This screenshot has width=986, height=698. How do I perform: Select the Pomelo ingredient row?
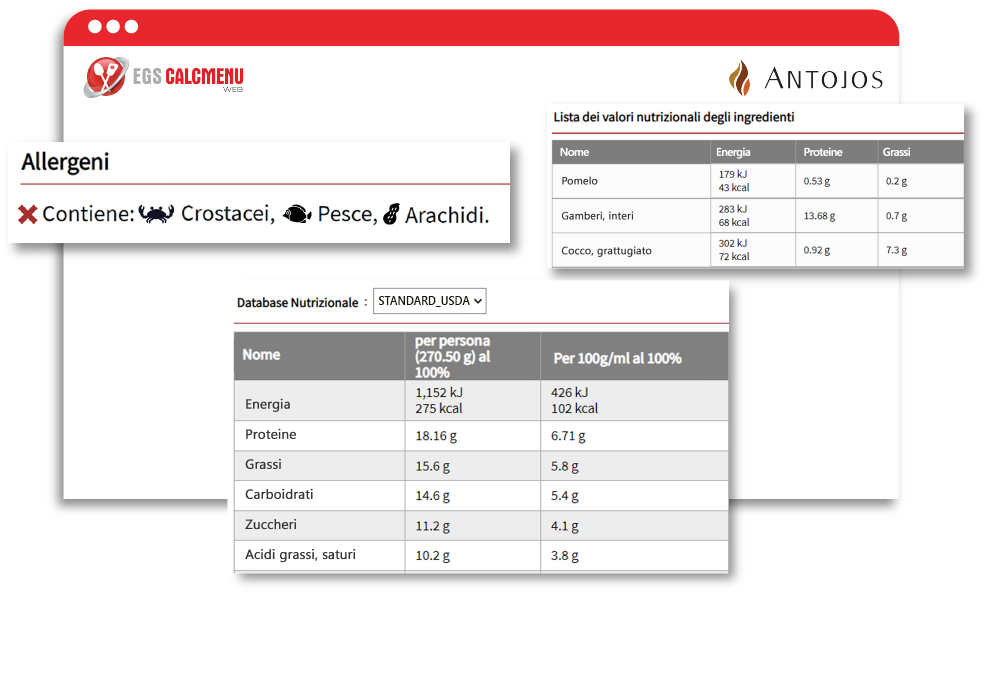[580, 181]
